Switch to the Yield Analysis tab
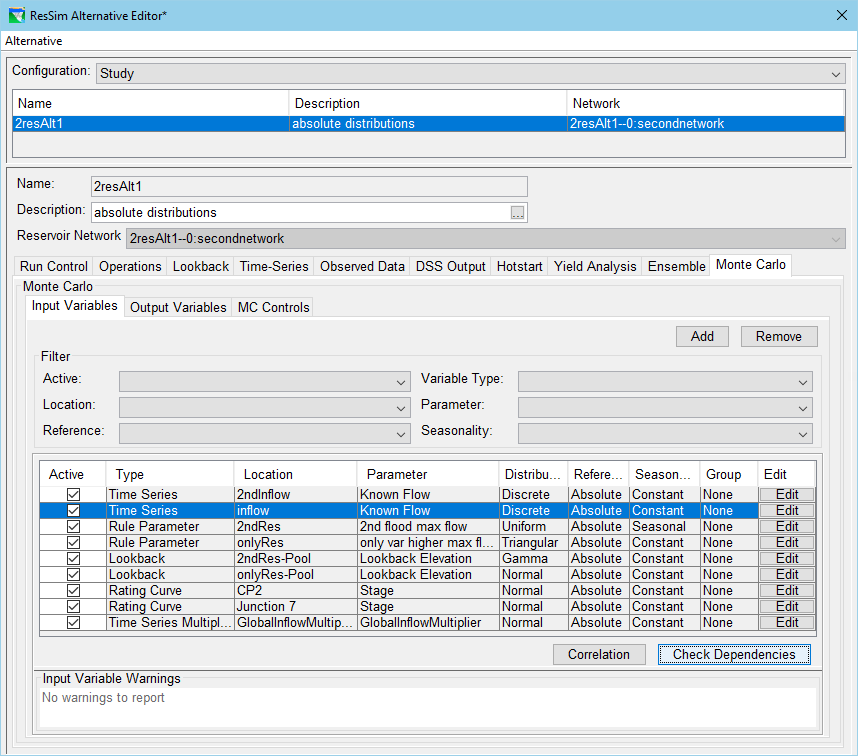This screenshot has height=756, width=858. [595, 266]
